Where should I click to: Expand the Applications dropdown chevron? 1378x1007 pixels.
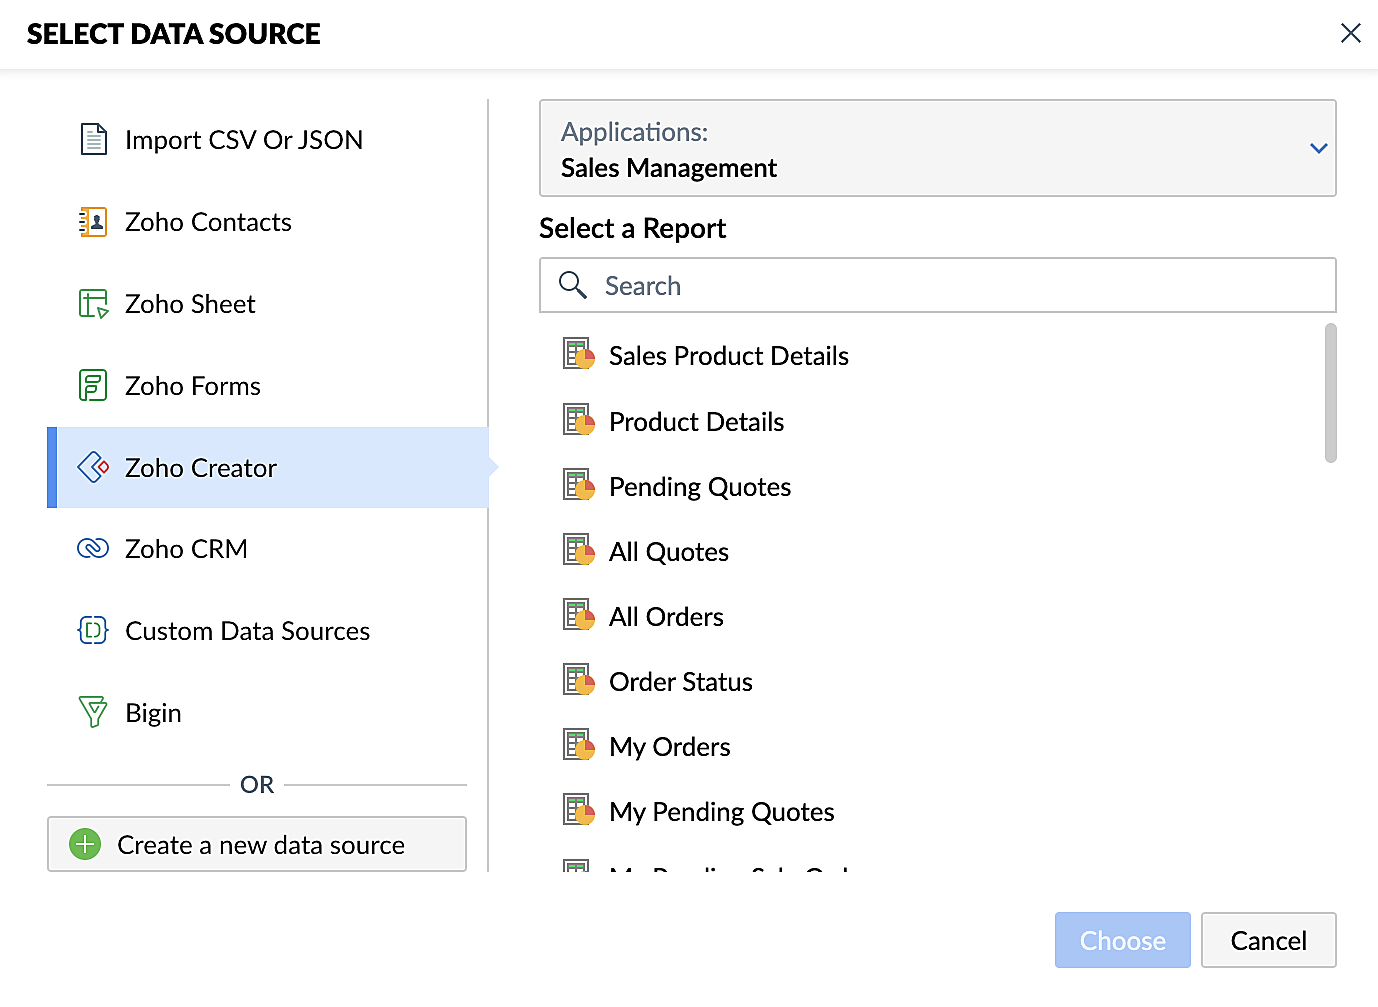1318,148
